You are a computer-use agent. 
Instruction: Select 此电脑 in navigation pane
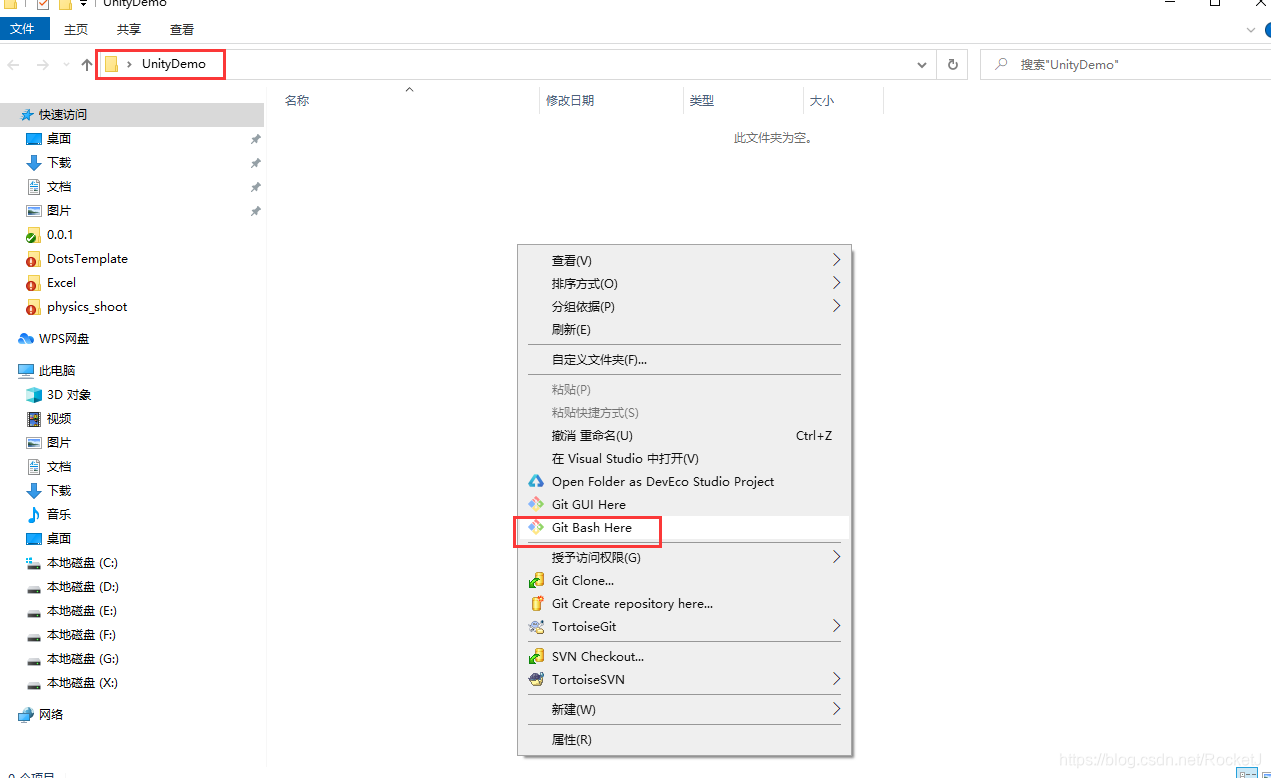(x=57, y=371)
